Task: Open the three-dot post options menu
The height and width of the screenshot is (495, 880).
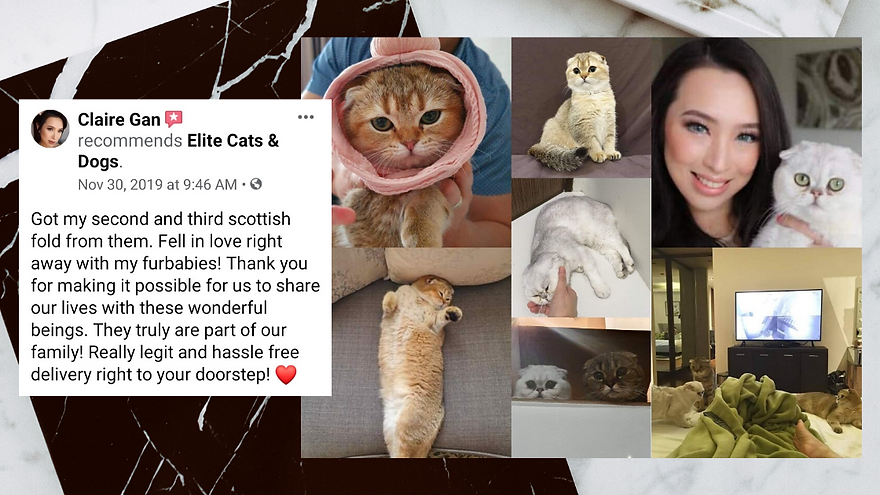Action: [x=305, y=117]
